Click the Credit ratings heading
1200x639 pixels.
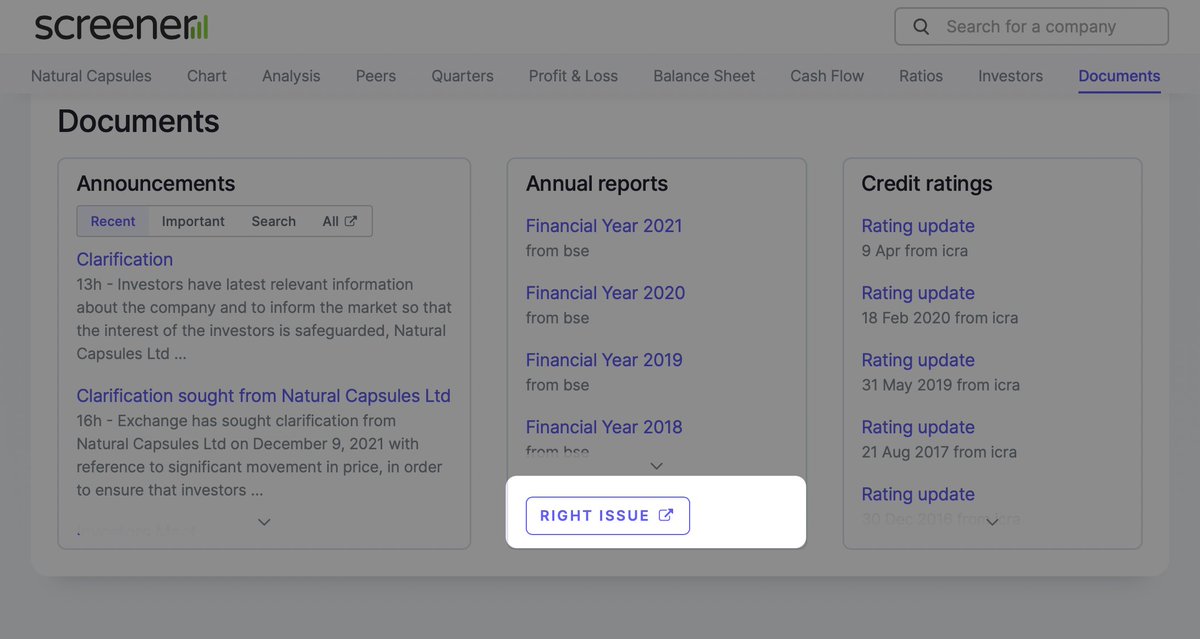pyautogui.click(x=927, y=184)
